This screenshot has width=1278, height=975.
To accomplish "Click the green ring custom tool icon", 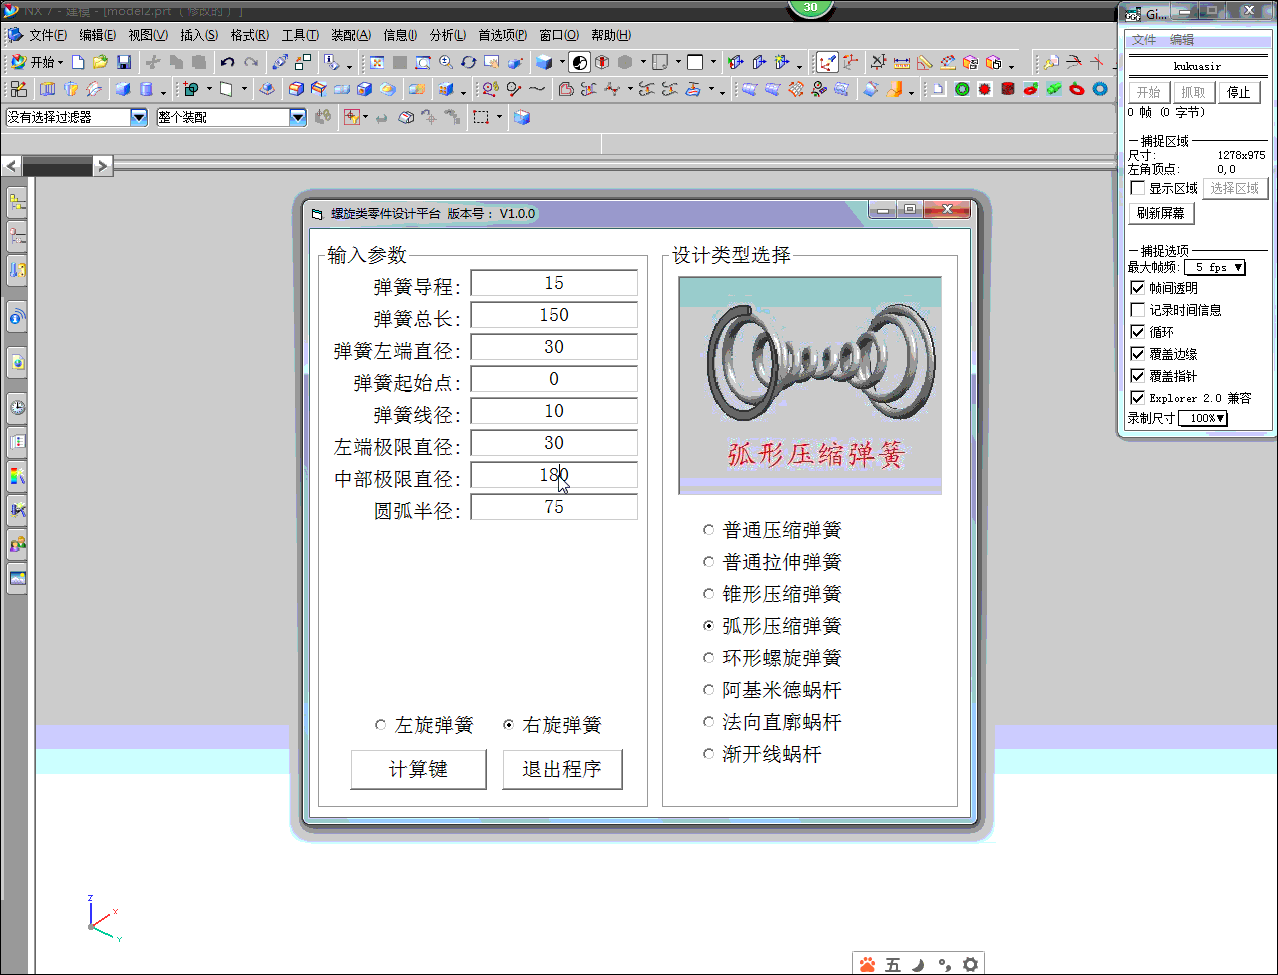I will 962,89.
